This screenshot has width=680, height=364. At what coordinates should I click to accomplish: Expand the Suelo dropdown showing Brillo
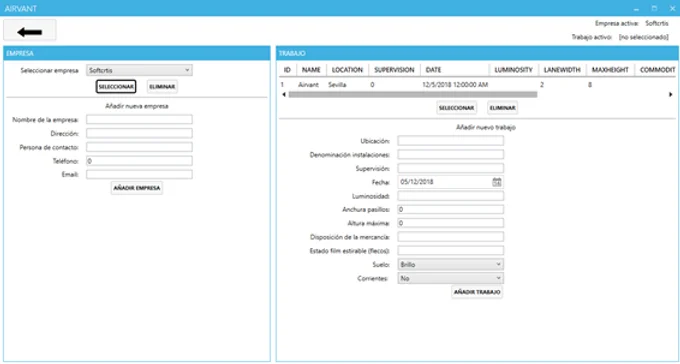pos(451,264)
